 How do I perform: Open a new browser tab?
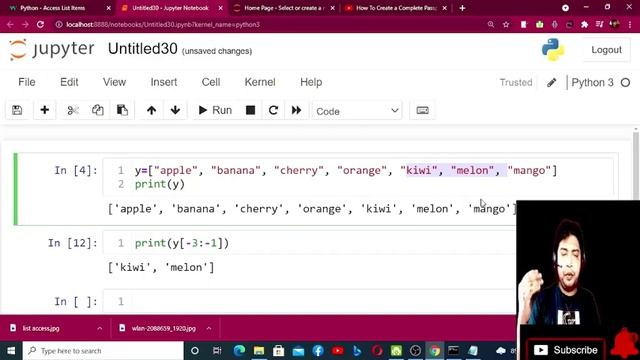tap(462, 8)
